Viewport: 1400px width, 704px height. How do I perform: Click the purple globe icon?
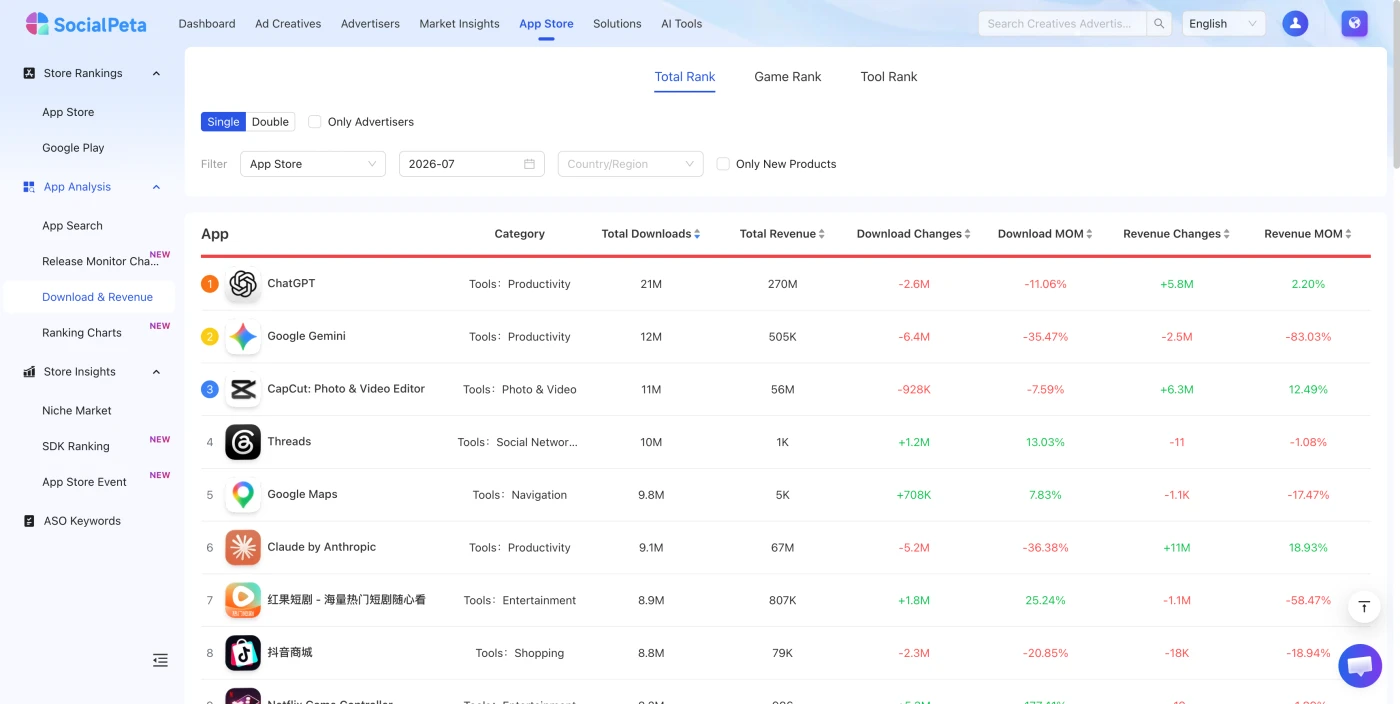click(x=1354, y=23)
